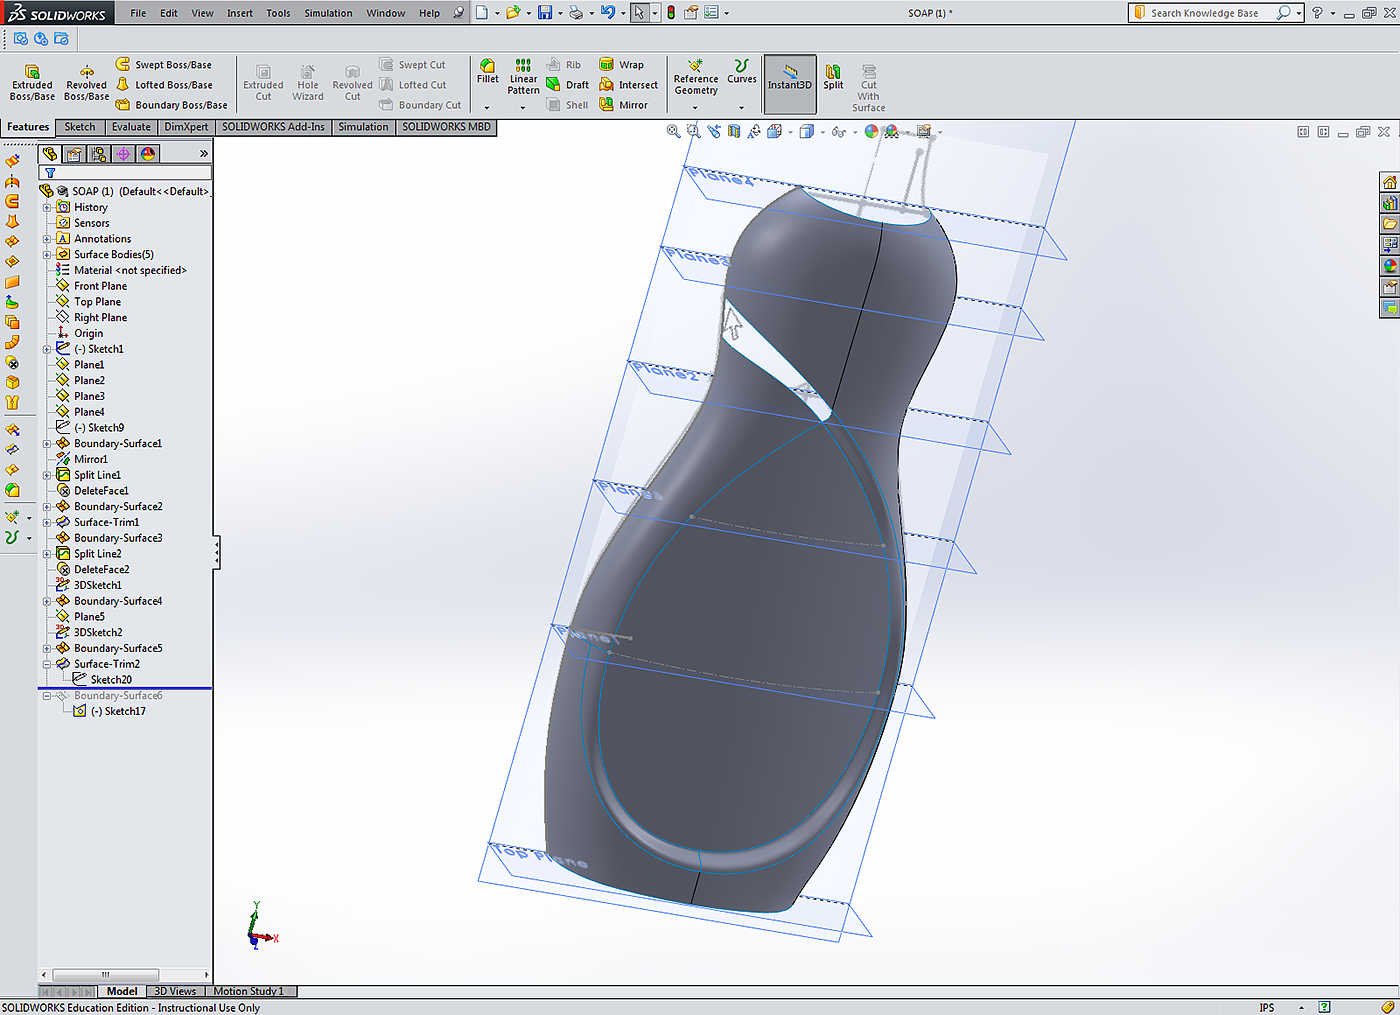This screenshot has height=1015, width=1400.
Task: Select the Fillet tool
Action: [x=487, y=72]
